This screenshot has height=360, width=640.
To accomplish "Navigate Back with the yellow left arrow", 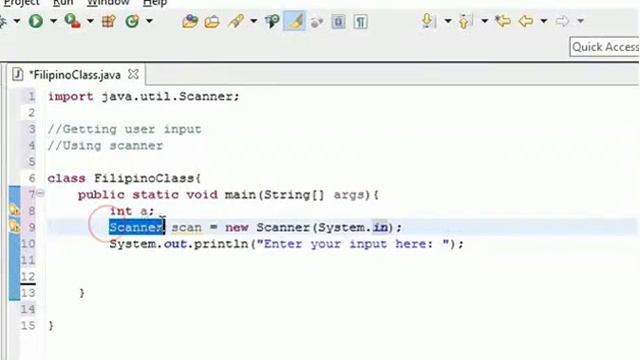I will [526, 20].
